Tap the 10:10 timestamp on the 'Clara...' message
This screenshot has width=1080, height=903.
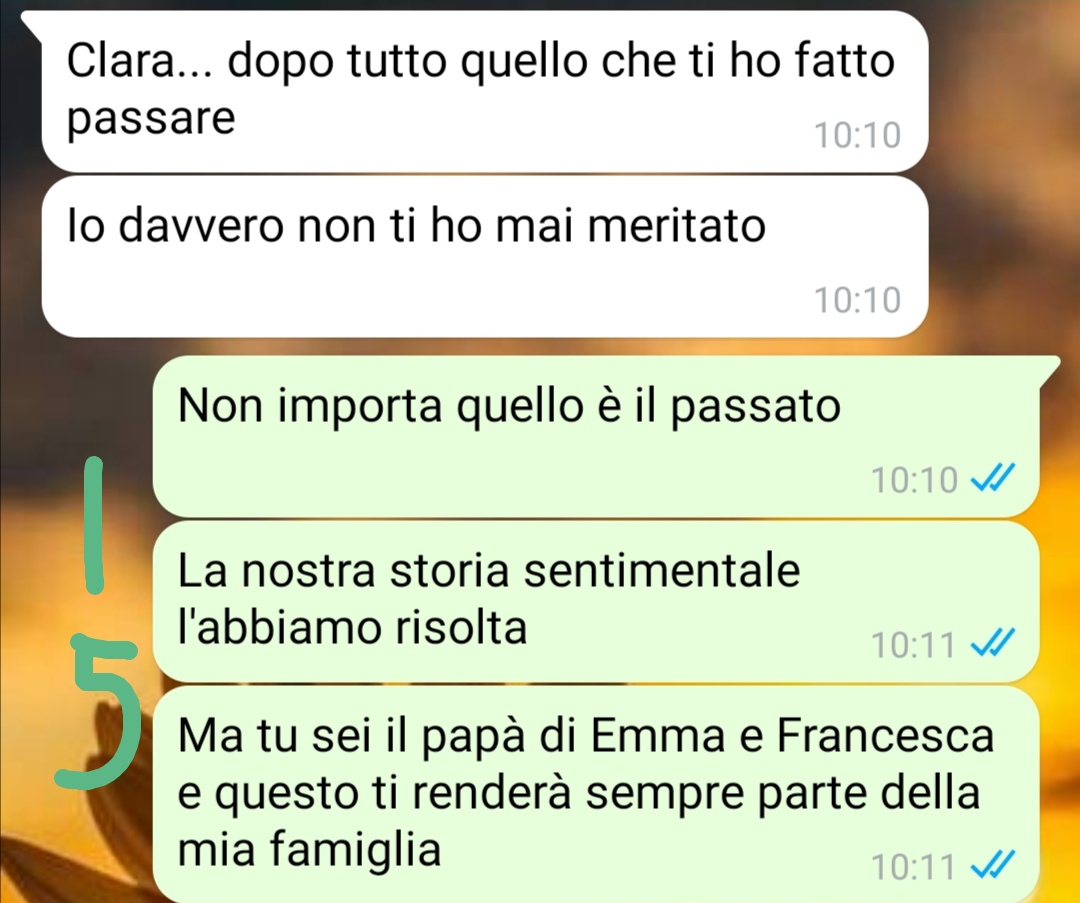pos(858,135)
